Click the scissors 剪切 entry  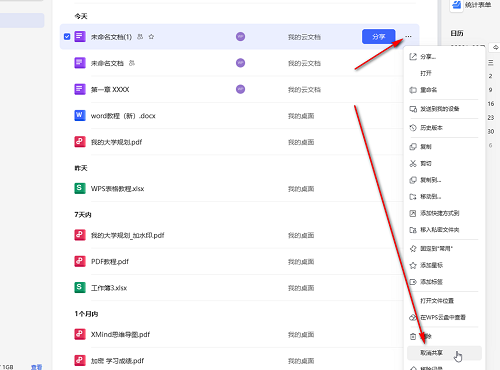pyautogui.click(x=444, y=163)
